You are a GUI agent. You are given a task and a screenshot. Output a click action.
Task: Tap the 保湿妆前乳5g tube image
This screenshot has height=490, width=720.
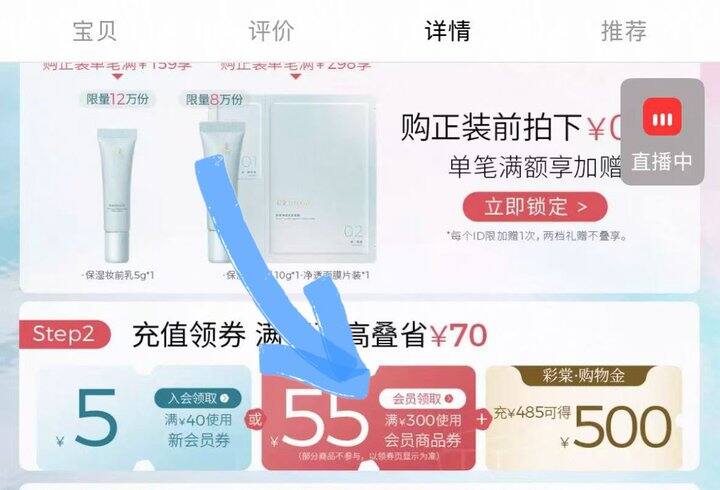(118, 195)
